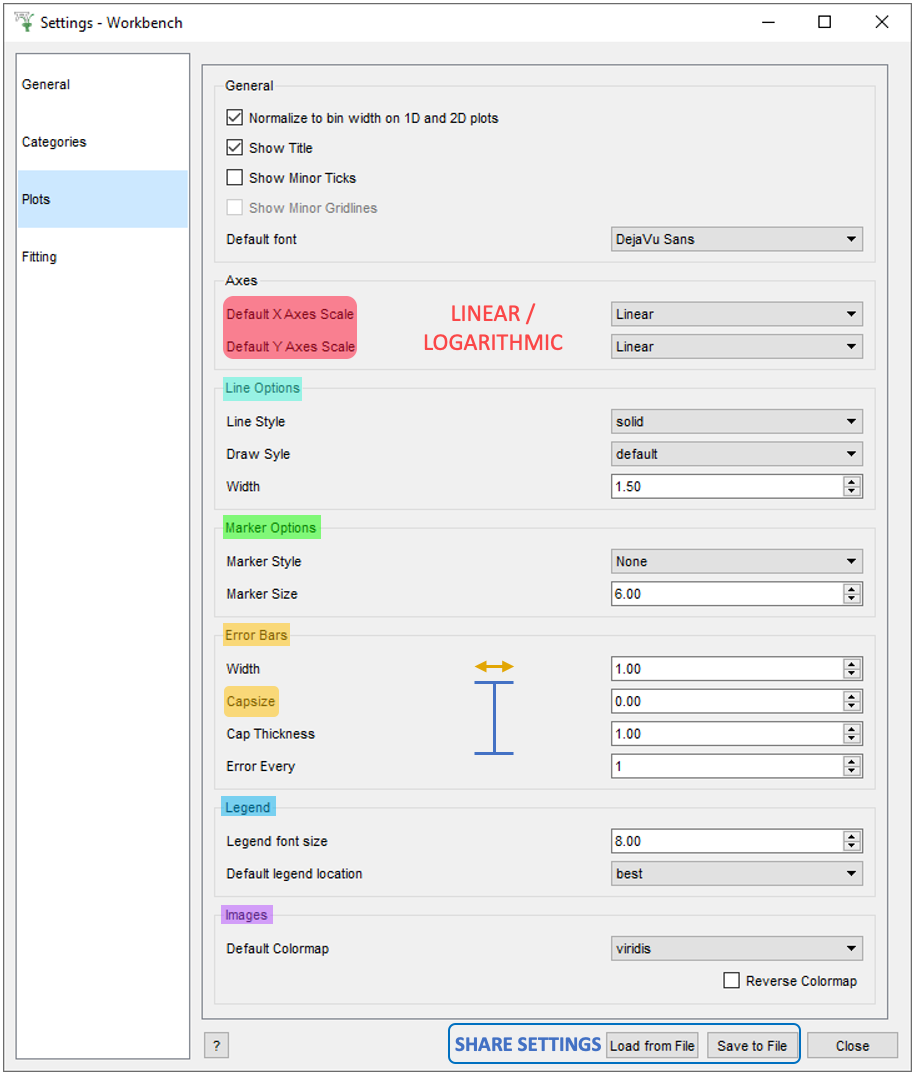Toggle the Reverse Colormap checkbox
Image resolution: width=915 pixels, height=1074 pixels.
[x=732, y=981]
